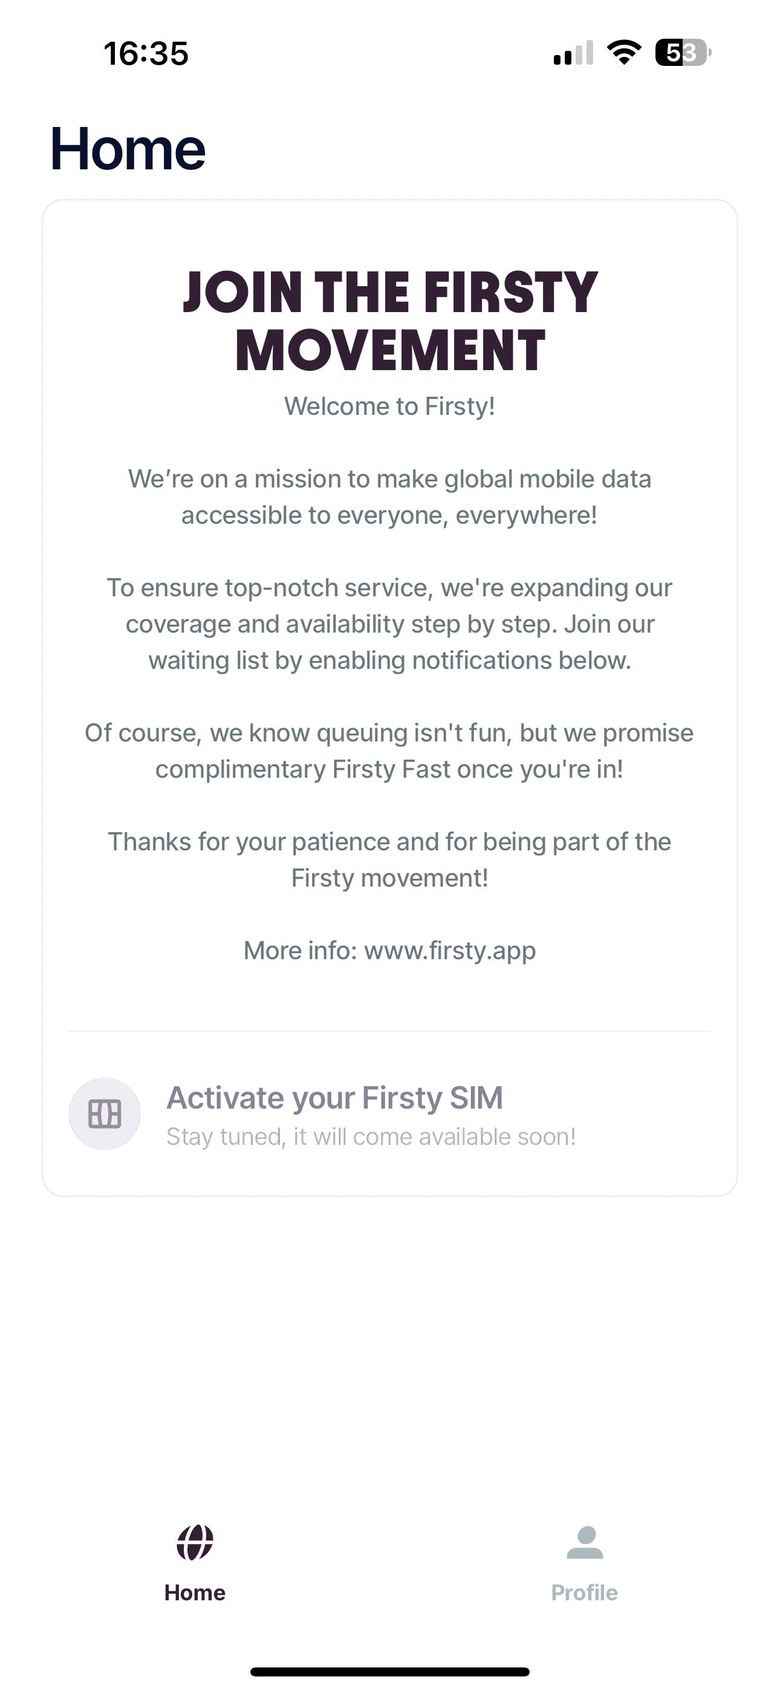Tap the 'Thanks for your patience' paragraph
Viewport: 780px width, 1691px height.
pos(390,860)
